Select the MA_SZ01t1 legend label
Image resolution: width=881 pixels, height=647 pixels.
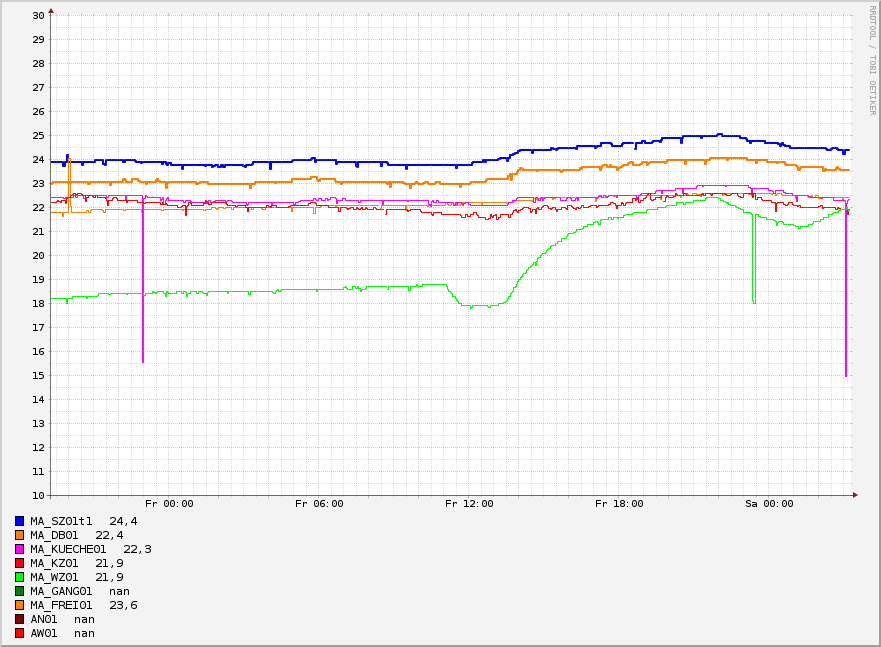61,521
